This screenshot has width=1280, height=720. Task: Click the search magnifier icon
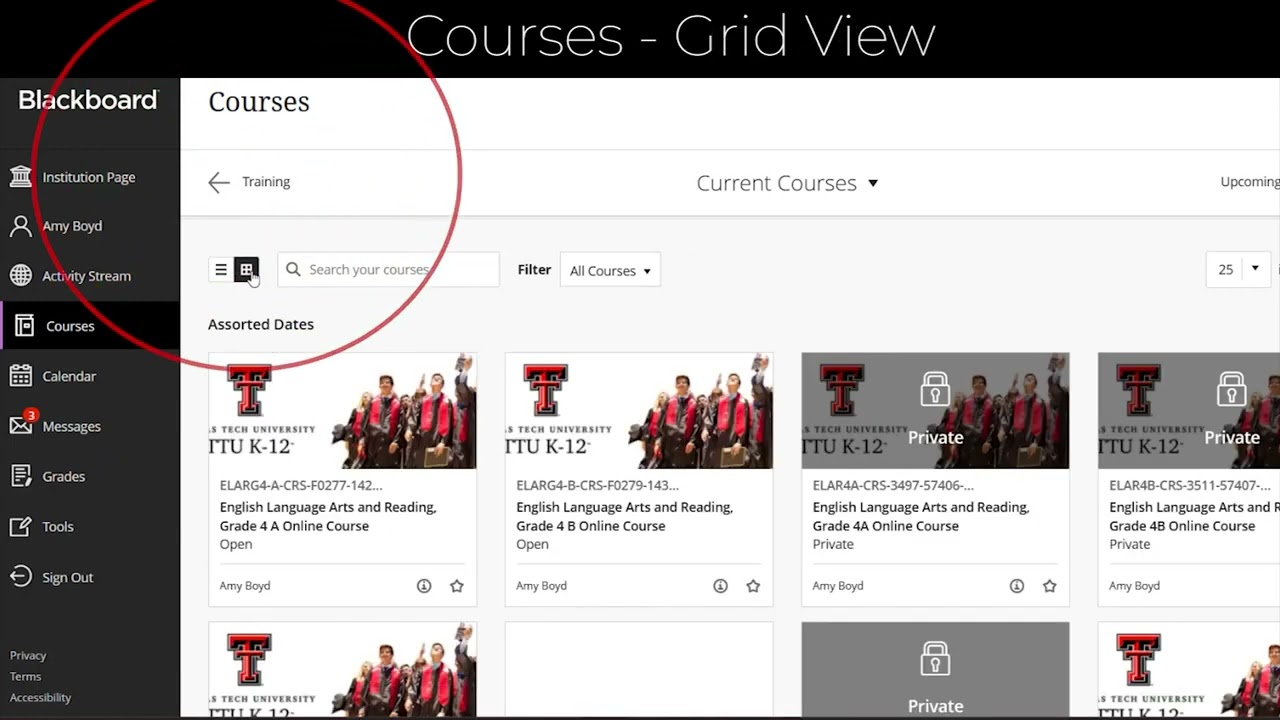pyautogui.click(x=293, y=269)
